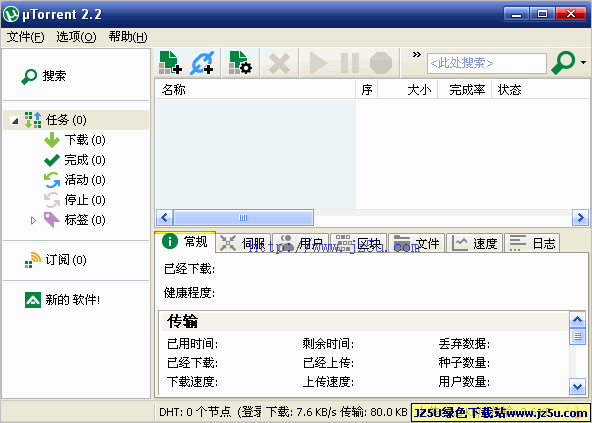Viewport: 592px width, 423px height.
Task: Expand toolbar overflow chevron
Action: coord(416,55)
